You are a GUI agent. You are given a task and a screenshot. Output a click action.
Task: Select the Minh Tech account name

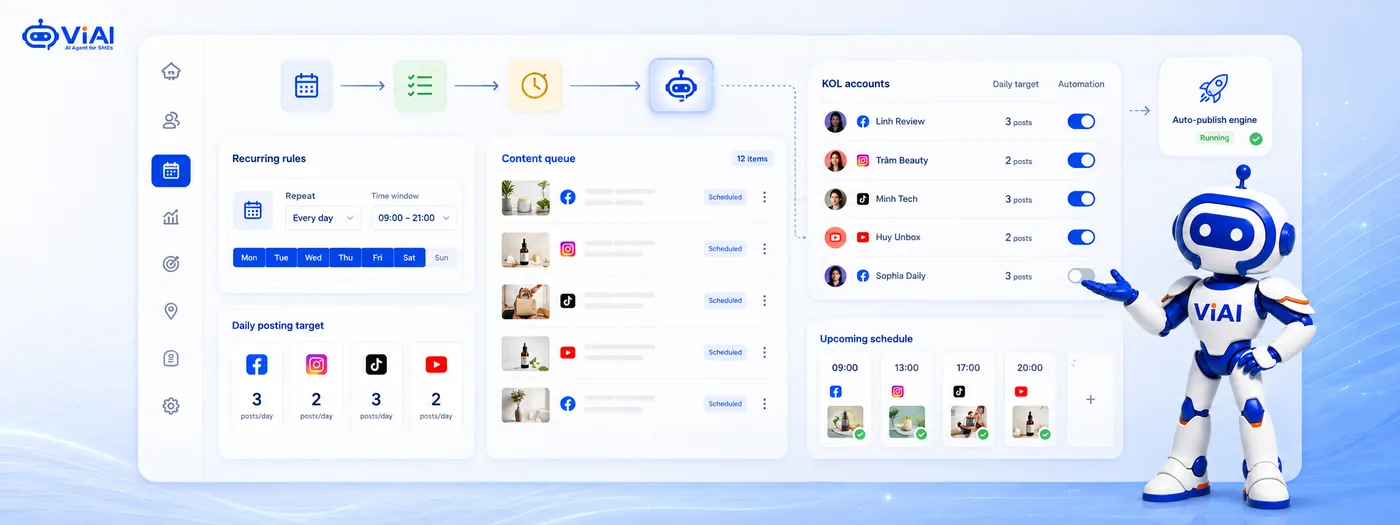[897, 199]
